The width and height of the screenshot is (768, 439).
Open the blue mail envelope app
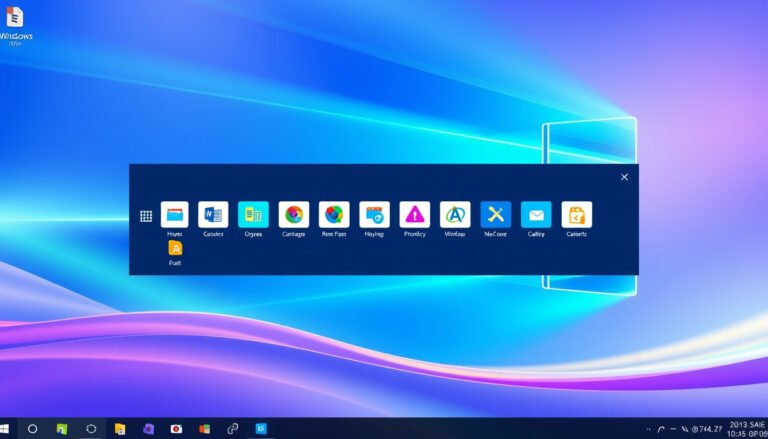[536, 215]
